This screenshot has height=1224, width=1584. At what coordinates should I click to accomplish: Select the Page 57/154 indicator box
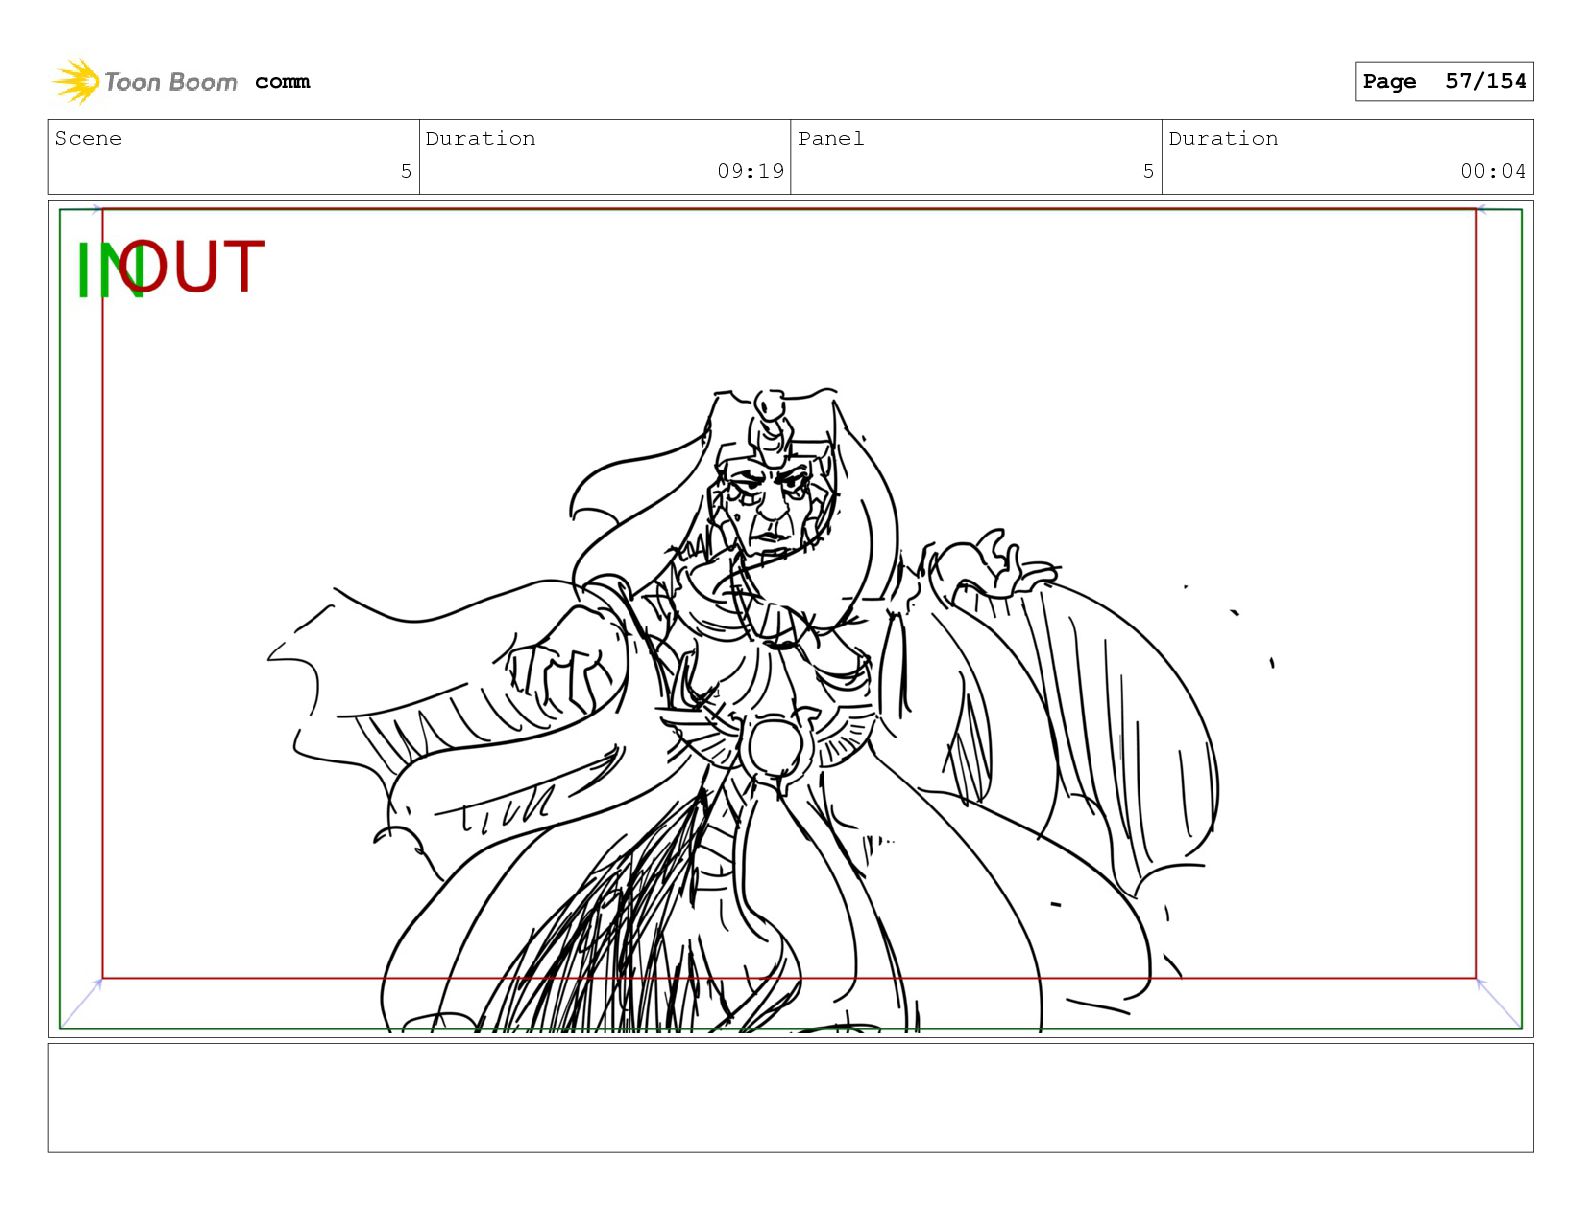1444,81
